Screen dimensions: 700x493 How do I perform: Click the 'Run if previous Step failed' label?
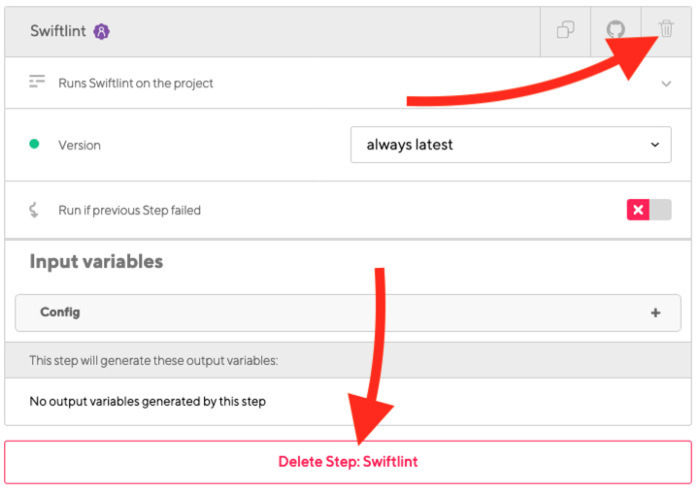(x=129, y=210)
